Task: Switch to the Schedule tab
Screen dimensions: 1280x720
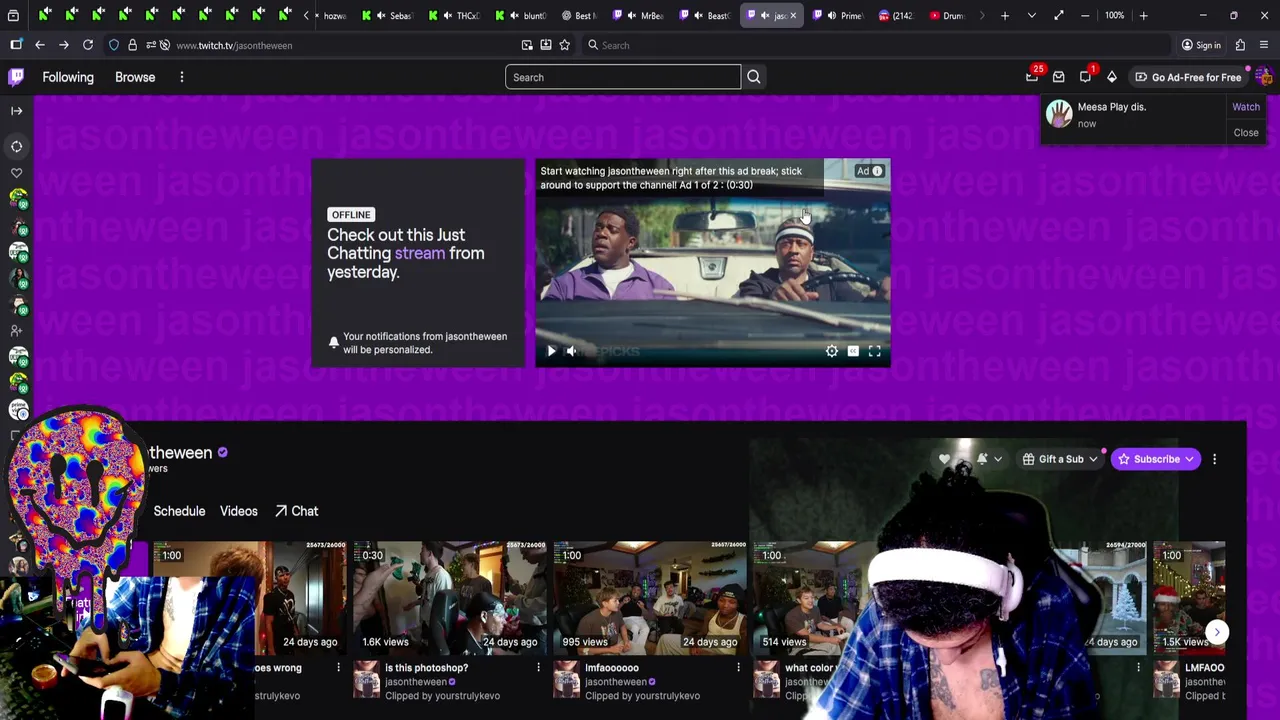Action: 179,511
